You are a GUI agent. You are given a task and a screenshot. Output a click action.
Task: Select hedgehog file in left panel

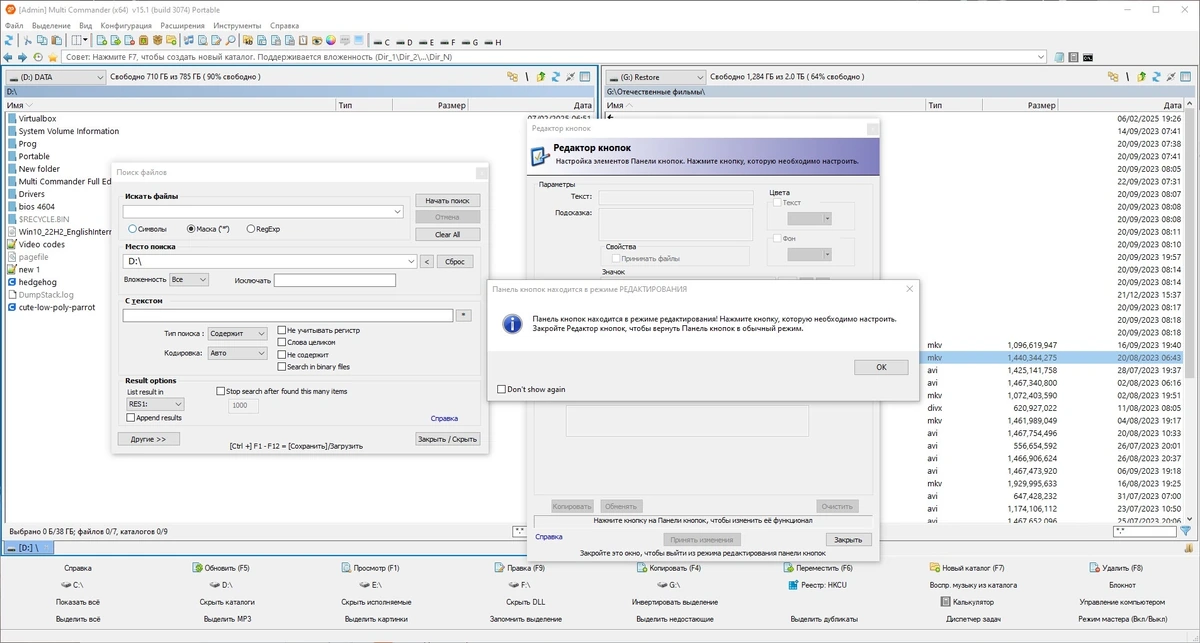click(36, 282)
